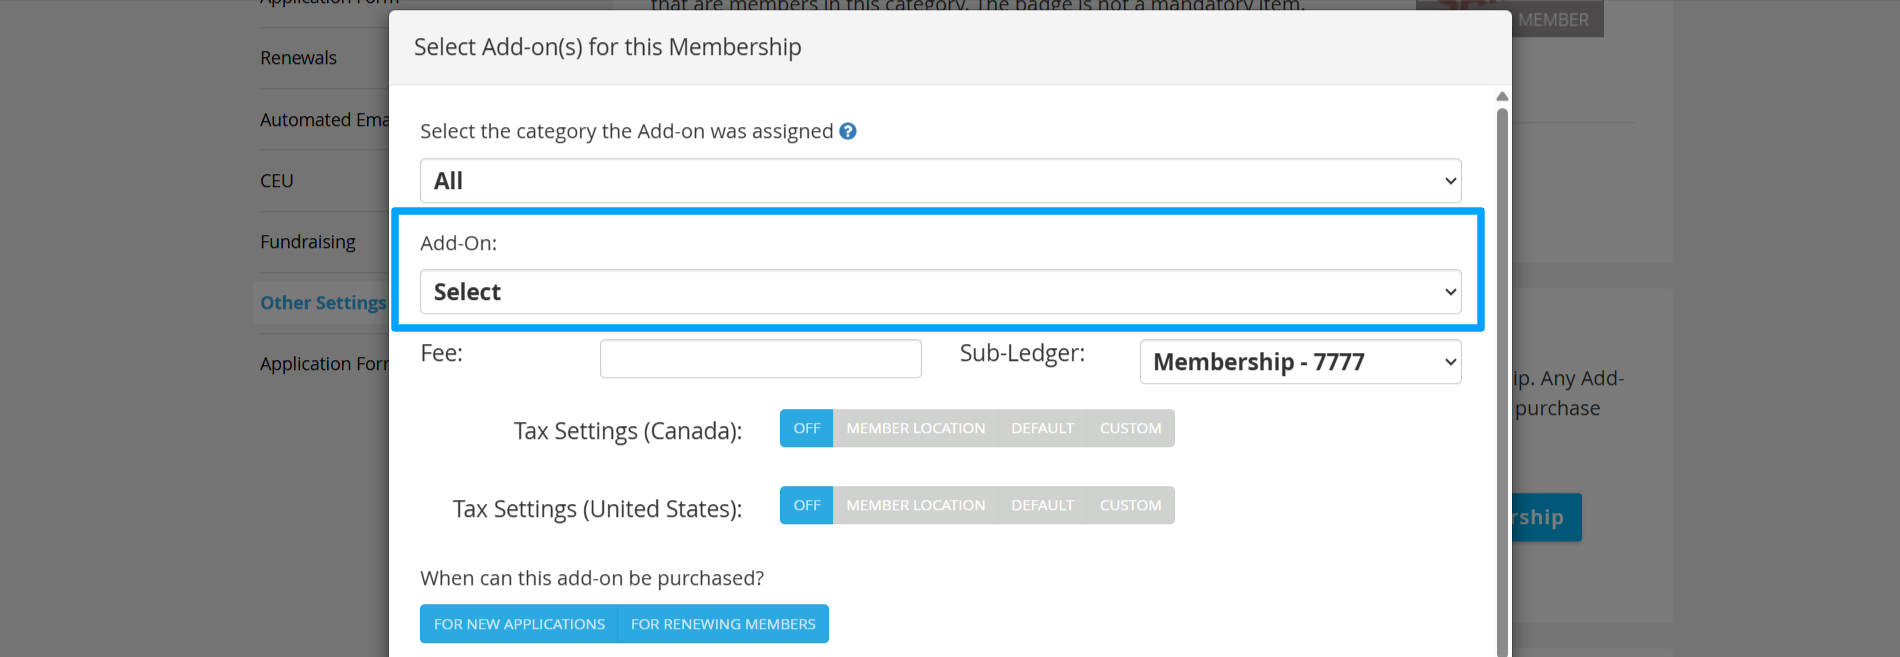The image size is (1900, 657).
Task: Open the category dropdown showing All
Action: point(940,181)
